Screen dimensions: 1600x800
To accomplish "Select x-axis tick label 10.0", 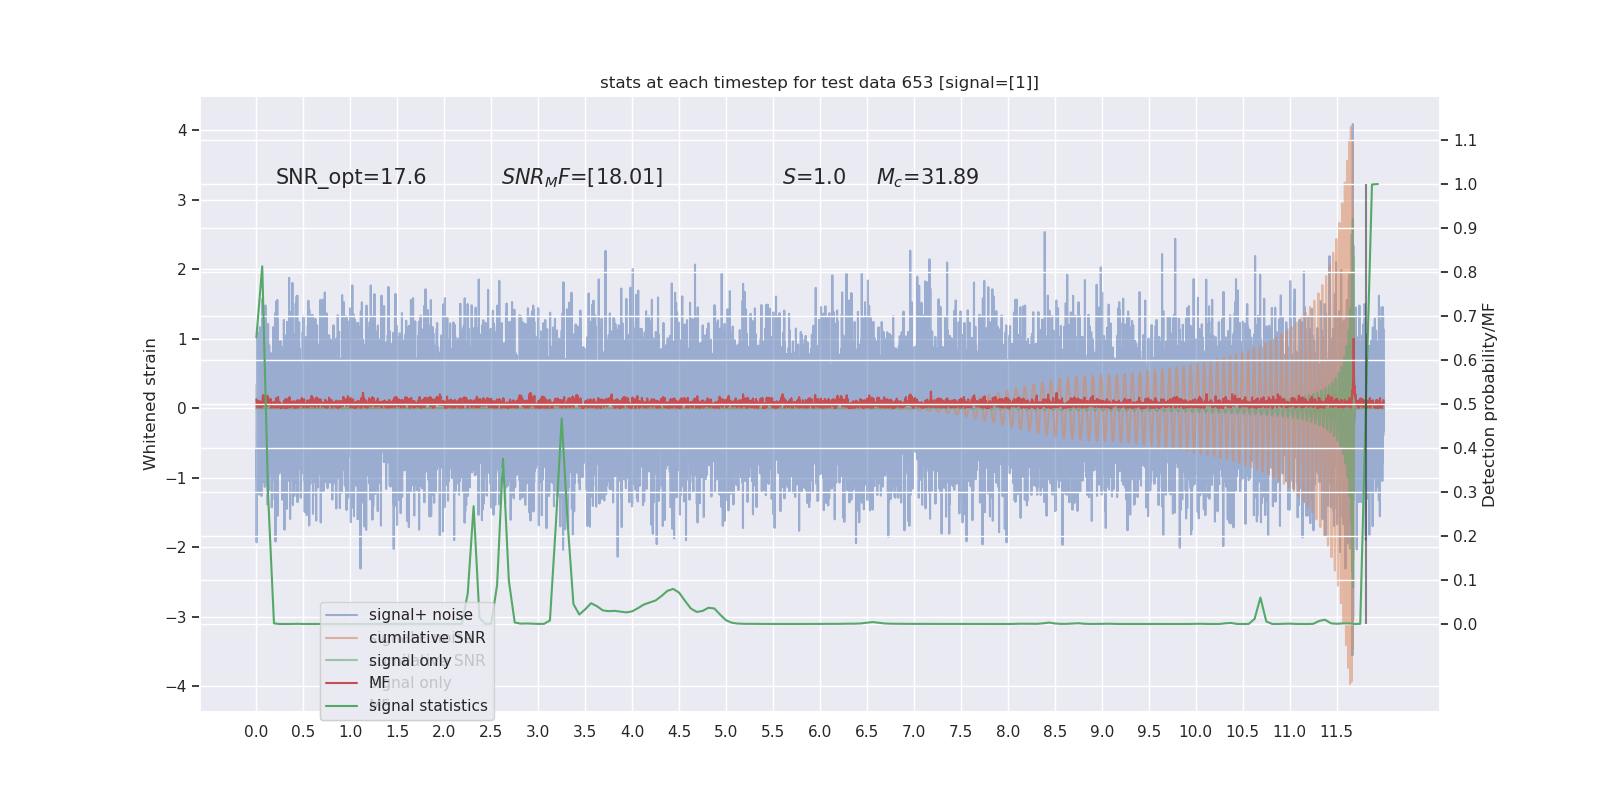I will [x=1196, y=732].
